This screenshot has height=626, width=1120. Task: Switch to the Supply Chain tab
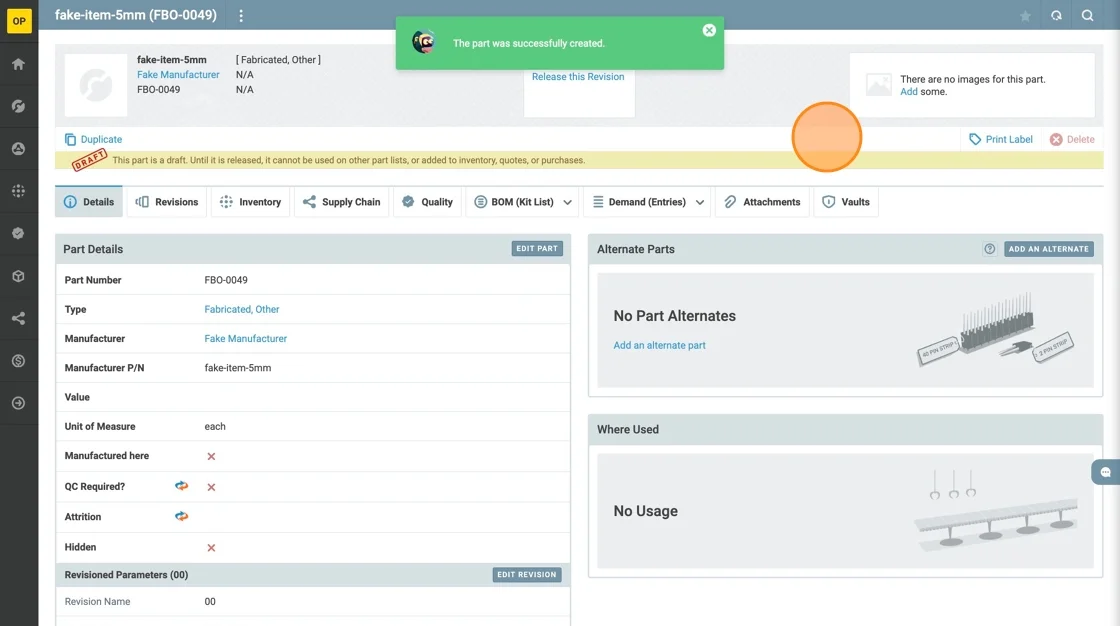point(341,202)
